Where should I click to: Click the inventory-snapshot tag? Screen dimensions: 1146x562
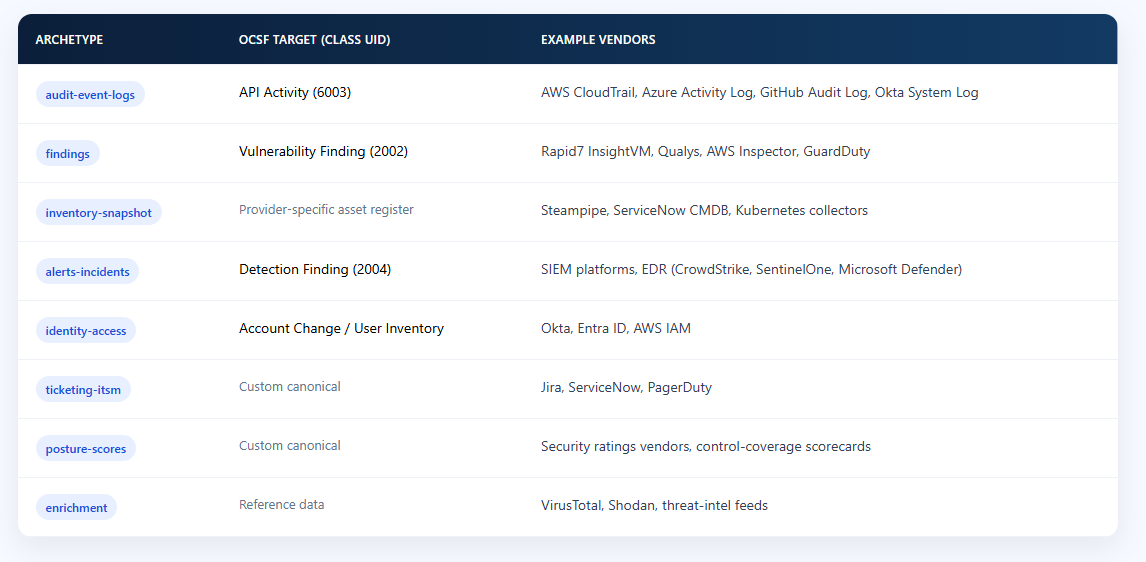tap(99, 213)
